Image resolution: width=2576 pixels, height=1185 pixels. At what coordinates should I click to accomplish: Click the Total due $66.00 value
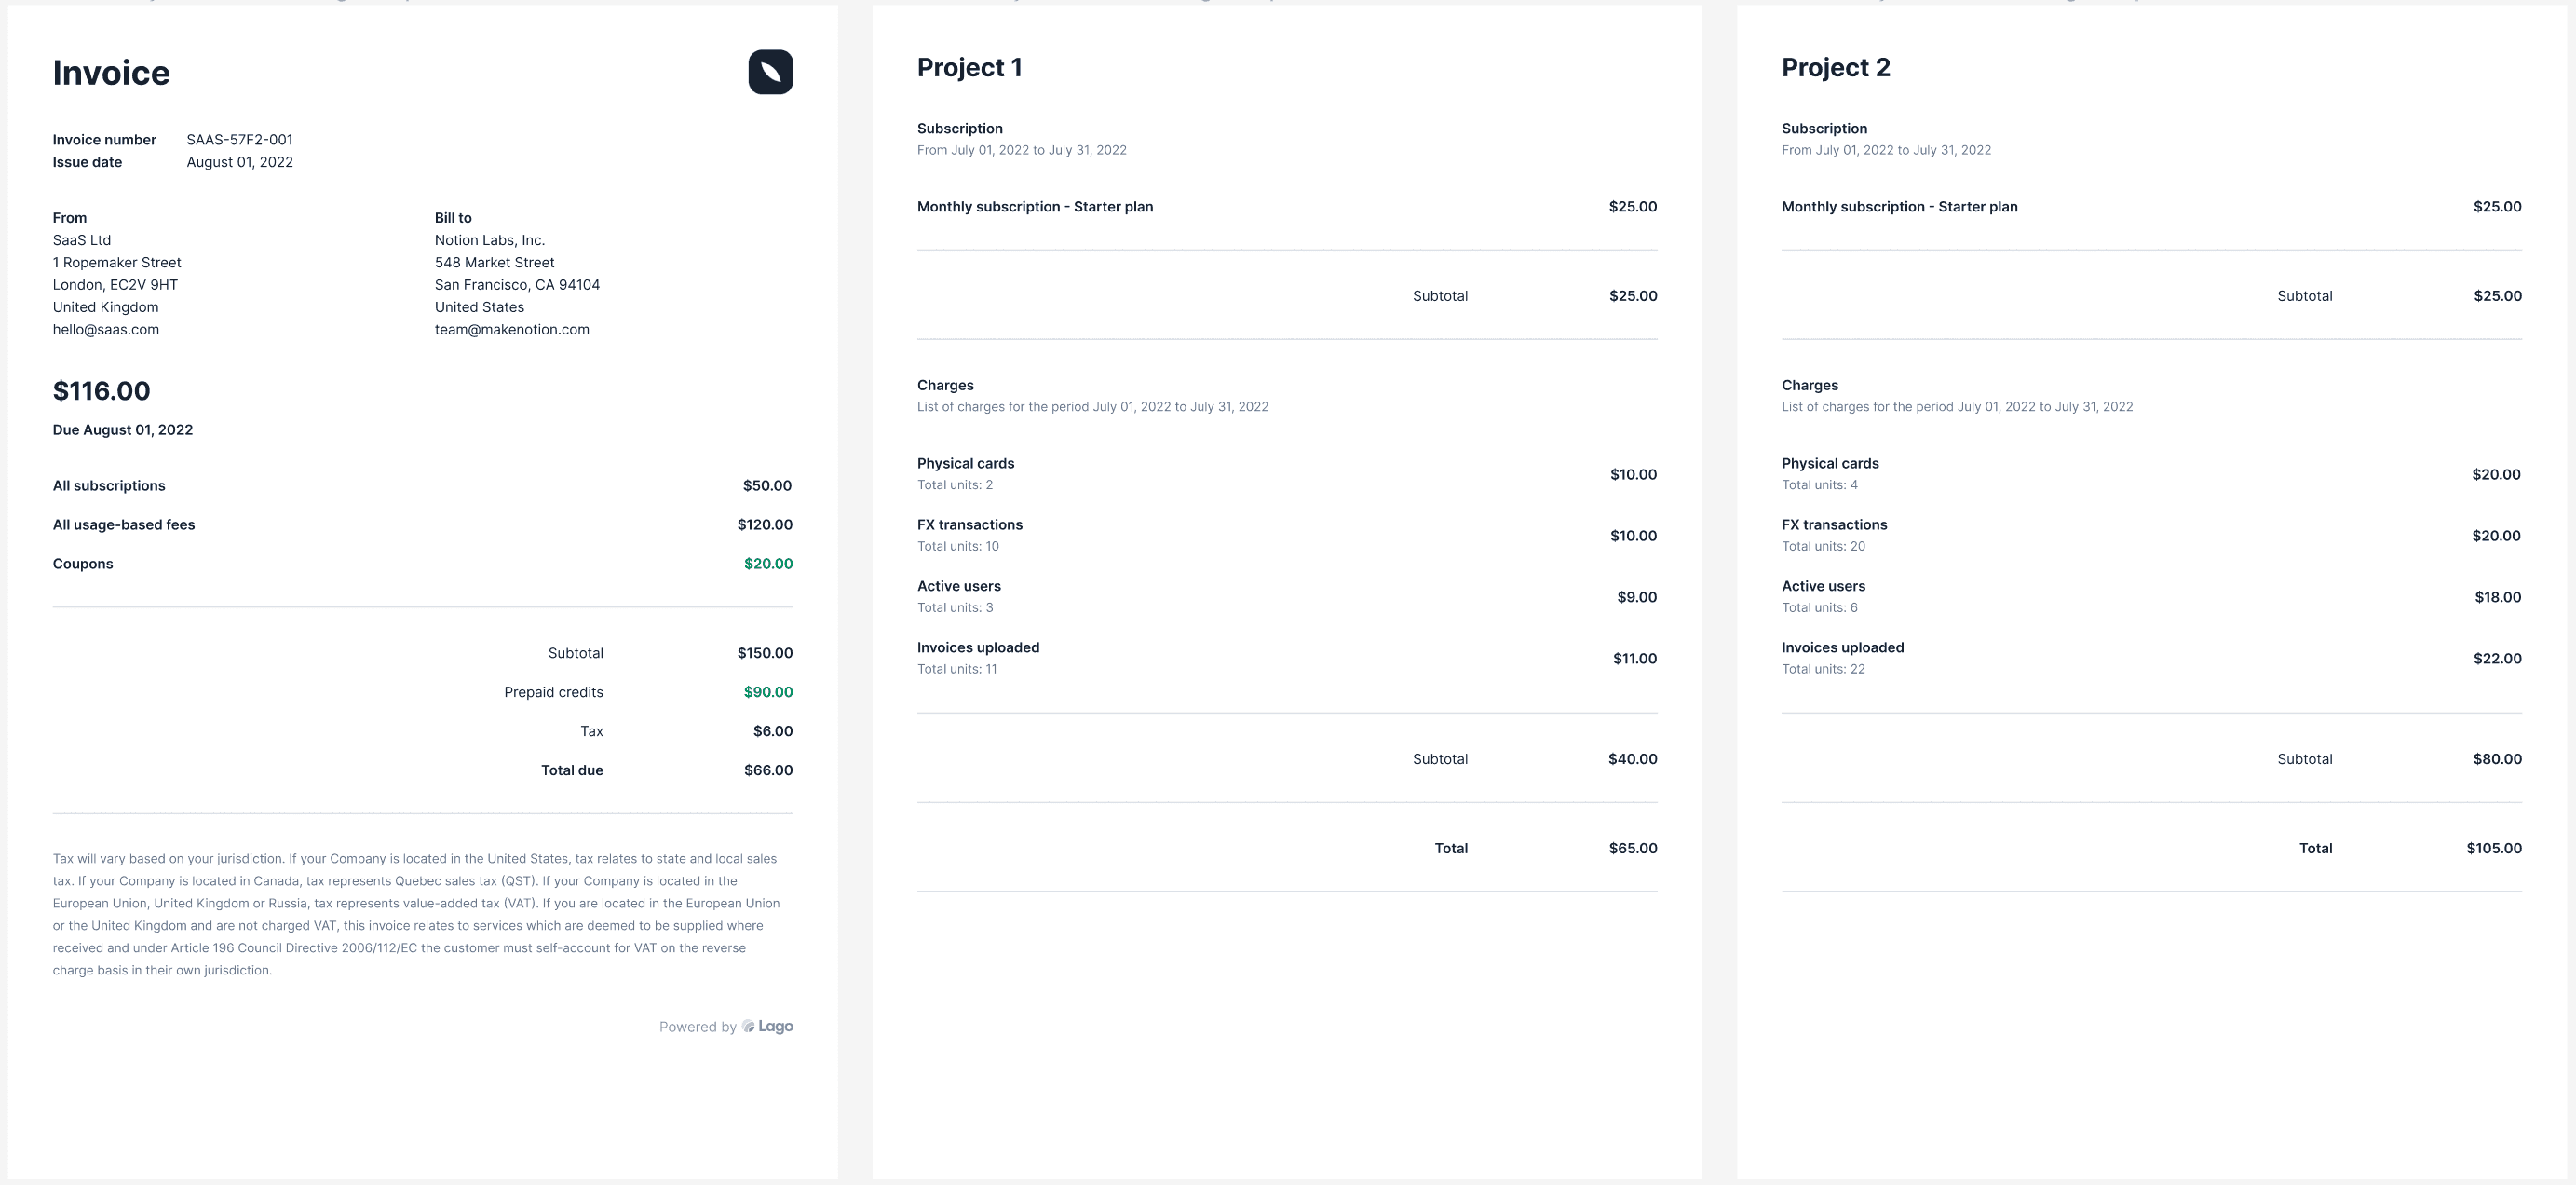point(767,770)
